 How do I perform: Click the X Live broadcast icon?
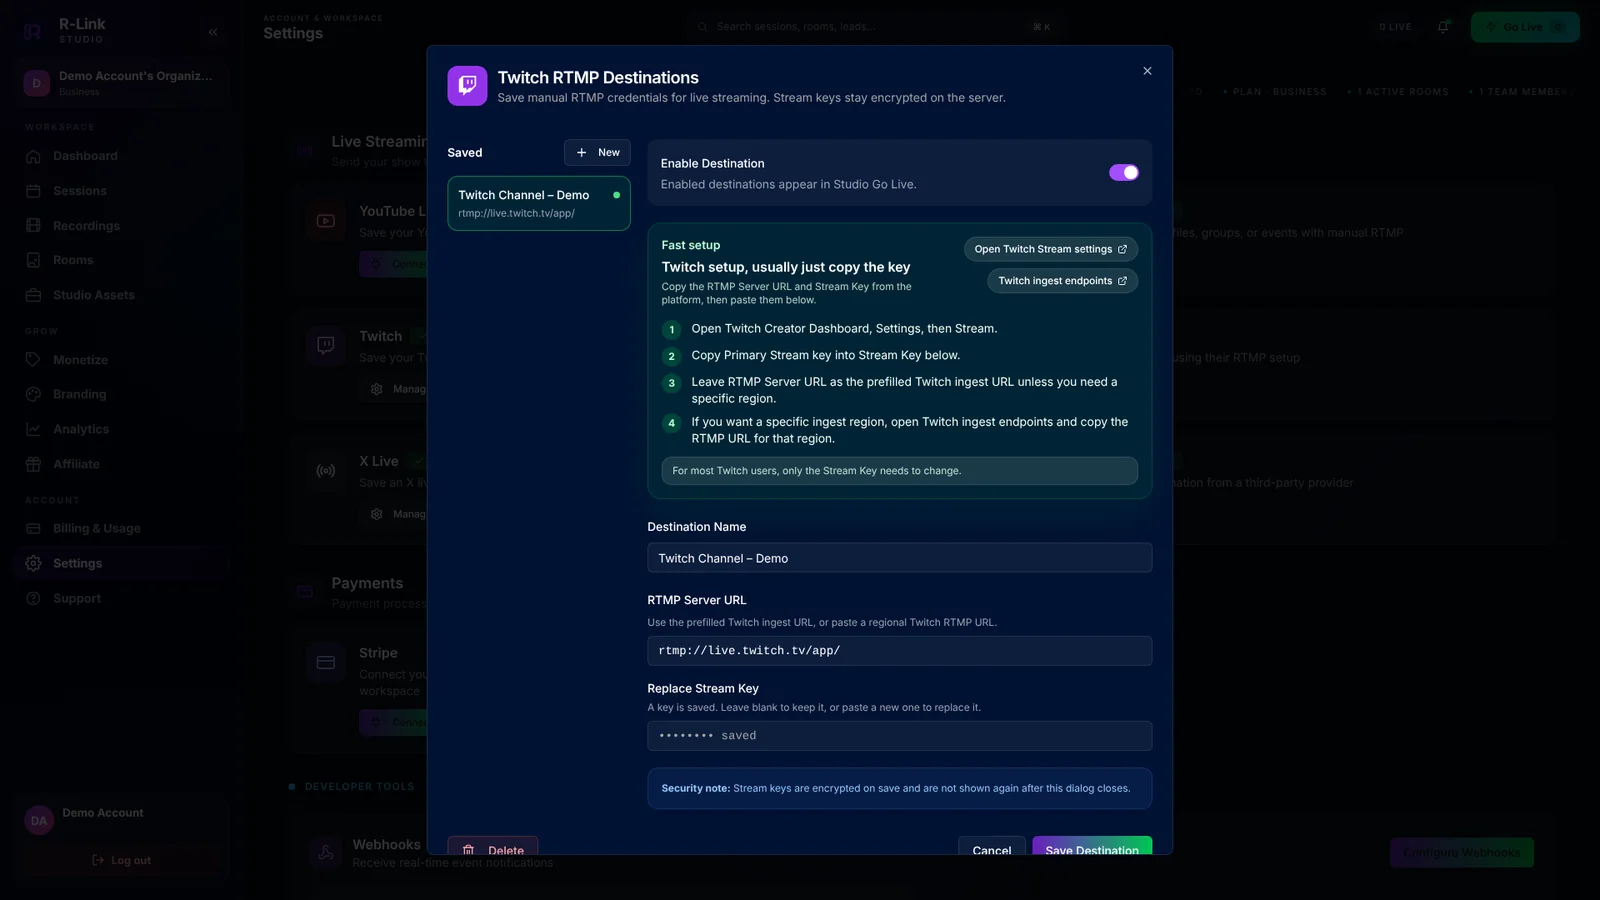pyautogui.click(x=326, y=470)
